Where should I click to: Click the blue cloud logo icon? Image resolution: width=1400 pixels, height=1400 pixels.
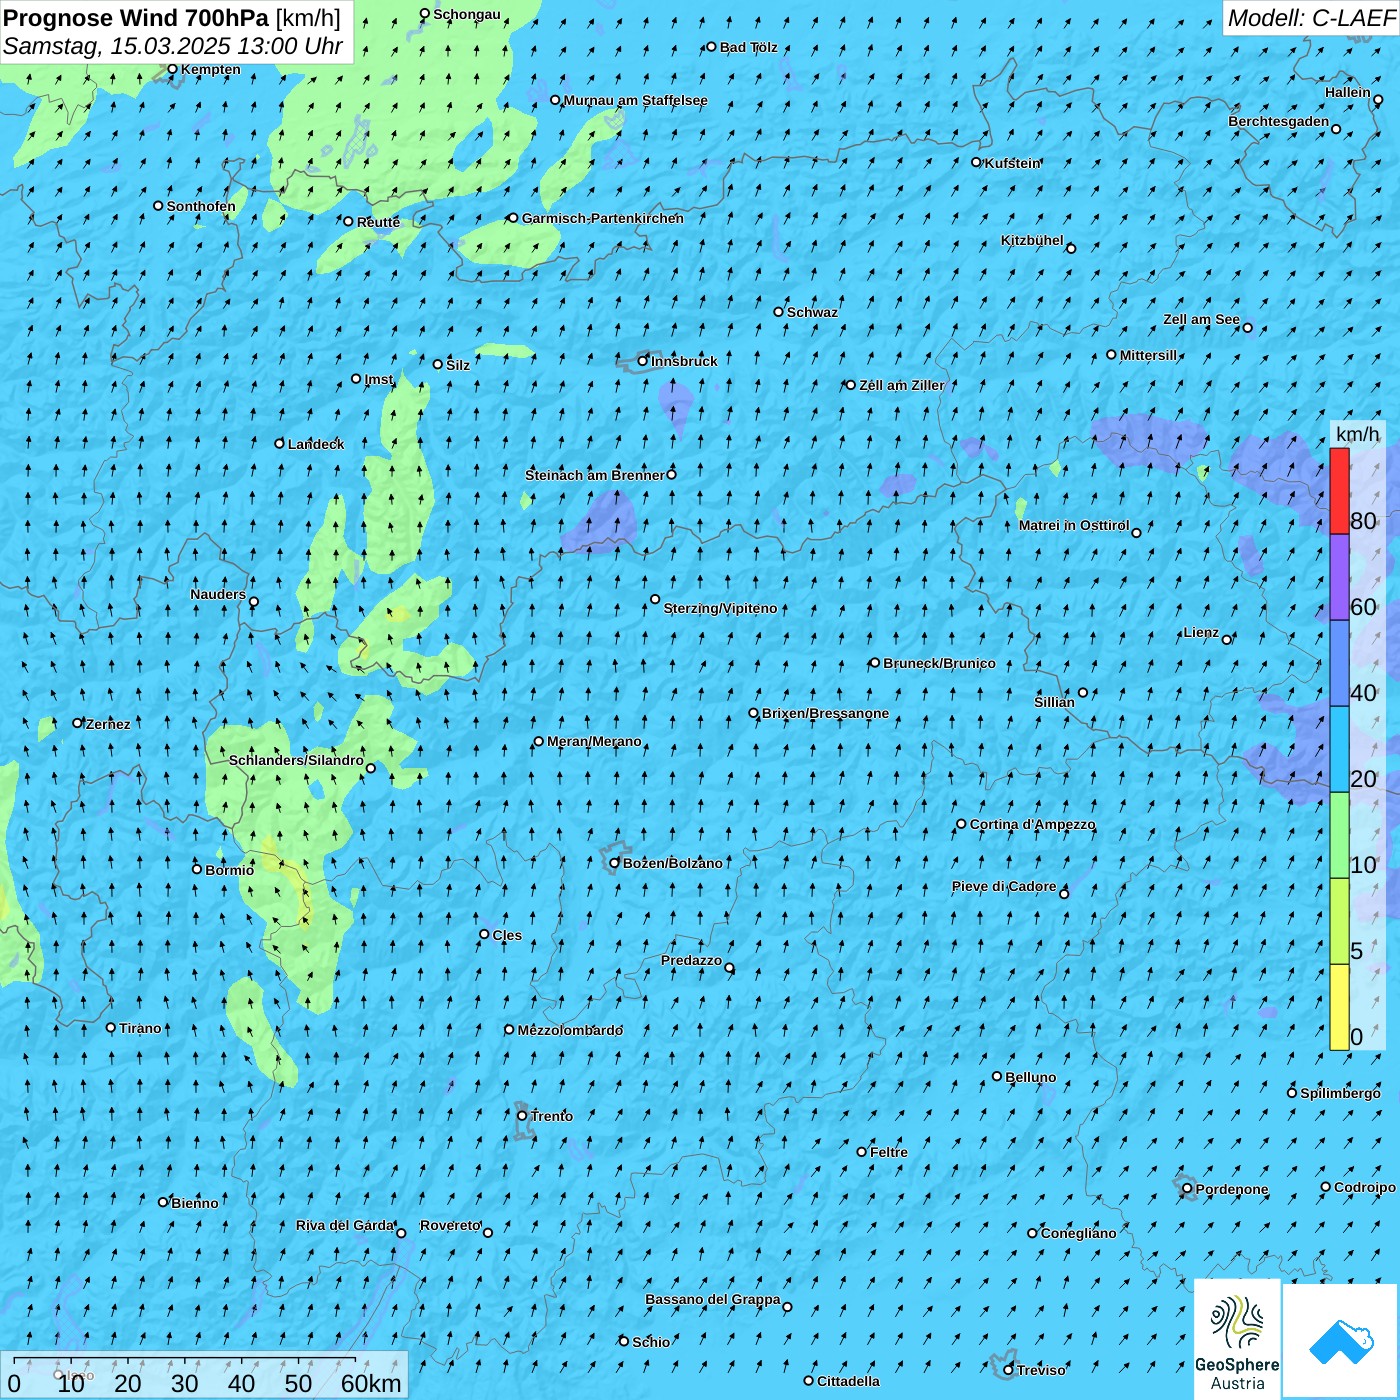pyautogui.click(x=1340, y=1341)
